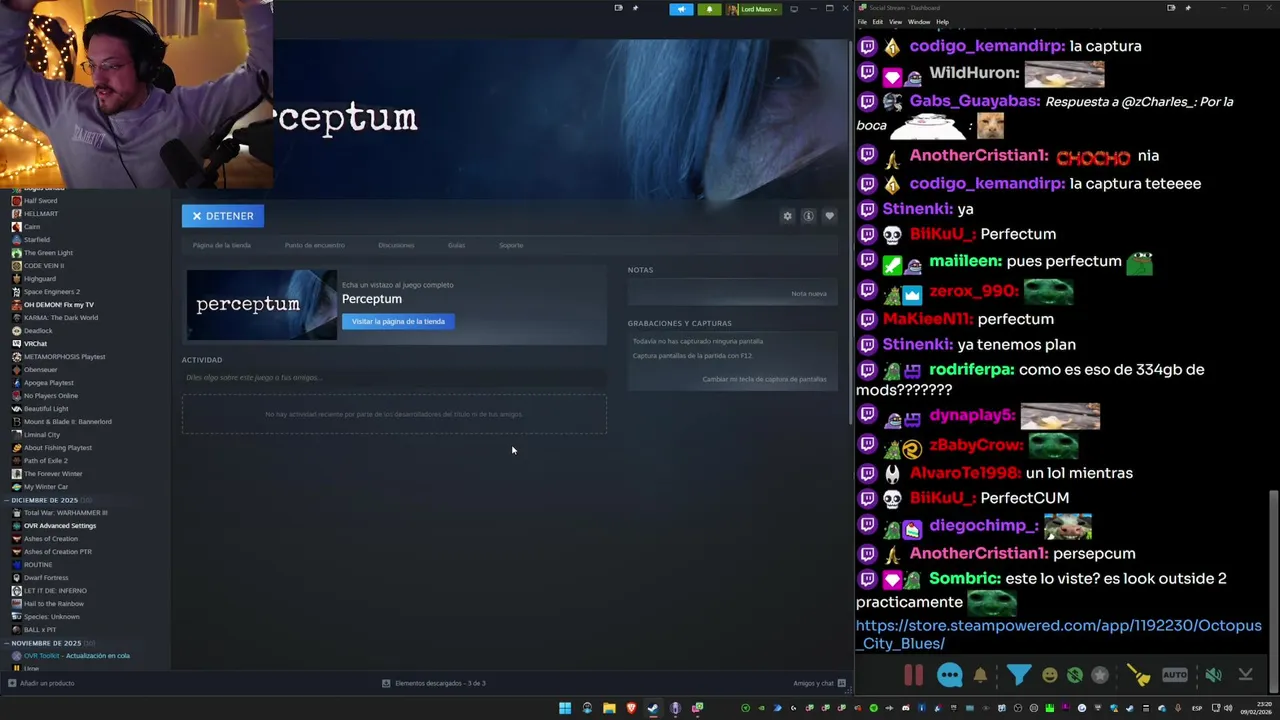Viewport: 1280px width, 720px height.
Task: Open the game info icon
Action: [x=808, y=216]
